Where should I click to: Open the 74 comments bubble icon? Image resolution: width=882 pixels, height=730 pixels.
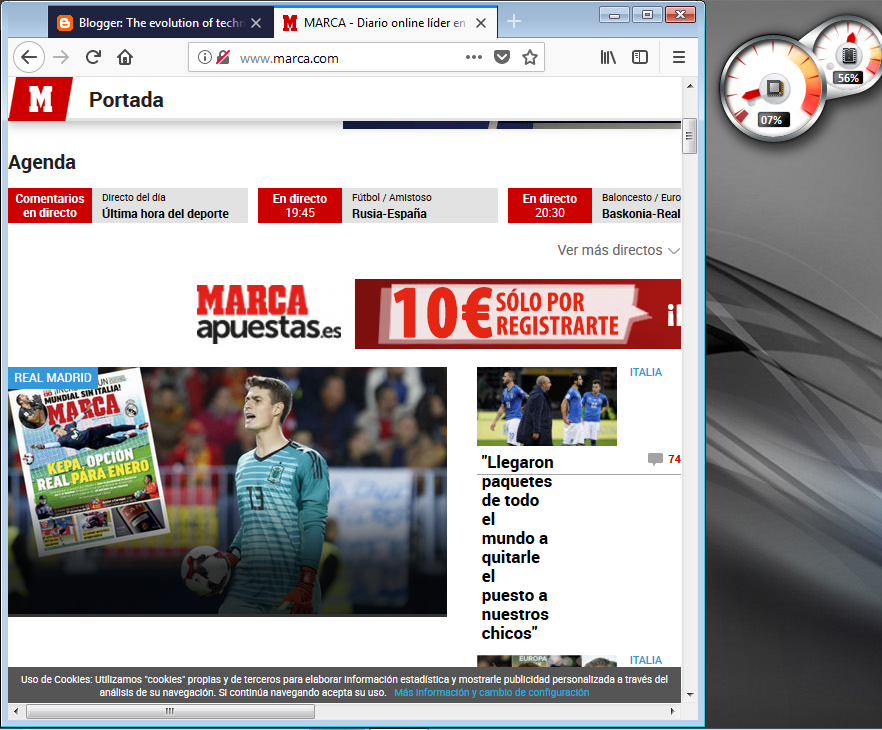655,459
